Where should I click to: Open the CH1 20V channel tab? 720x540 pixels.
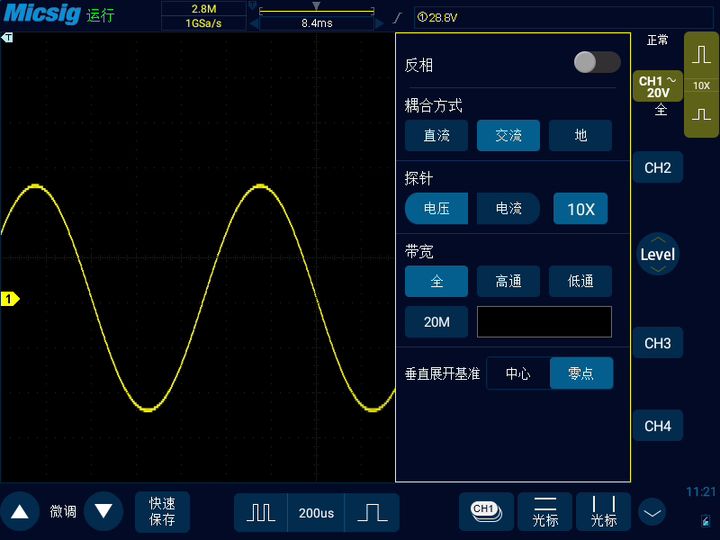658,86
